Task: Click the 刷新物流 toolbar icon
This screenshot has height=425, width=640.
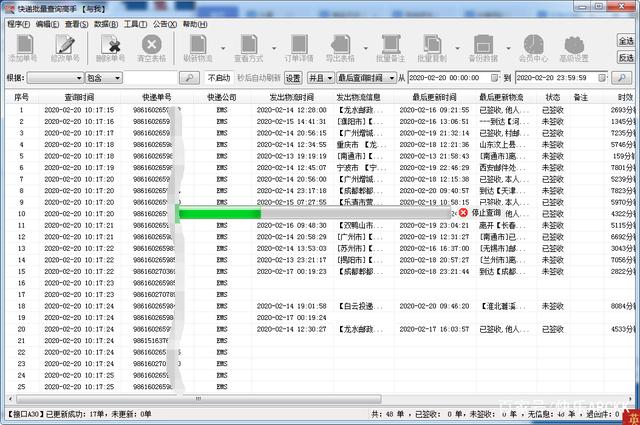Action: tap(198, 48)
